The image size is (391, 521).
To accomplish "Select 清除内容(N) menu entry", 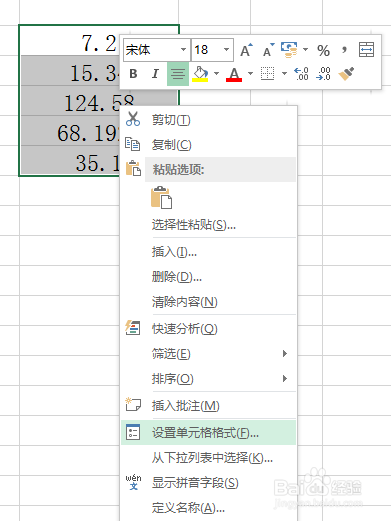I will pyautogui.click(x=208, y=302).
